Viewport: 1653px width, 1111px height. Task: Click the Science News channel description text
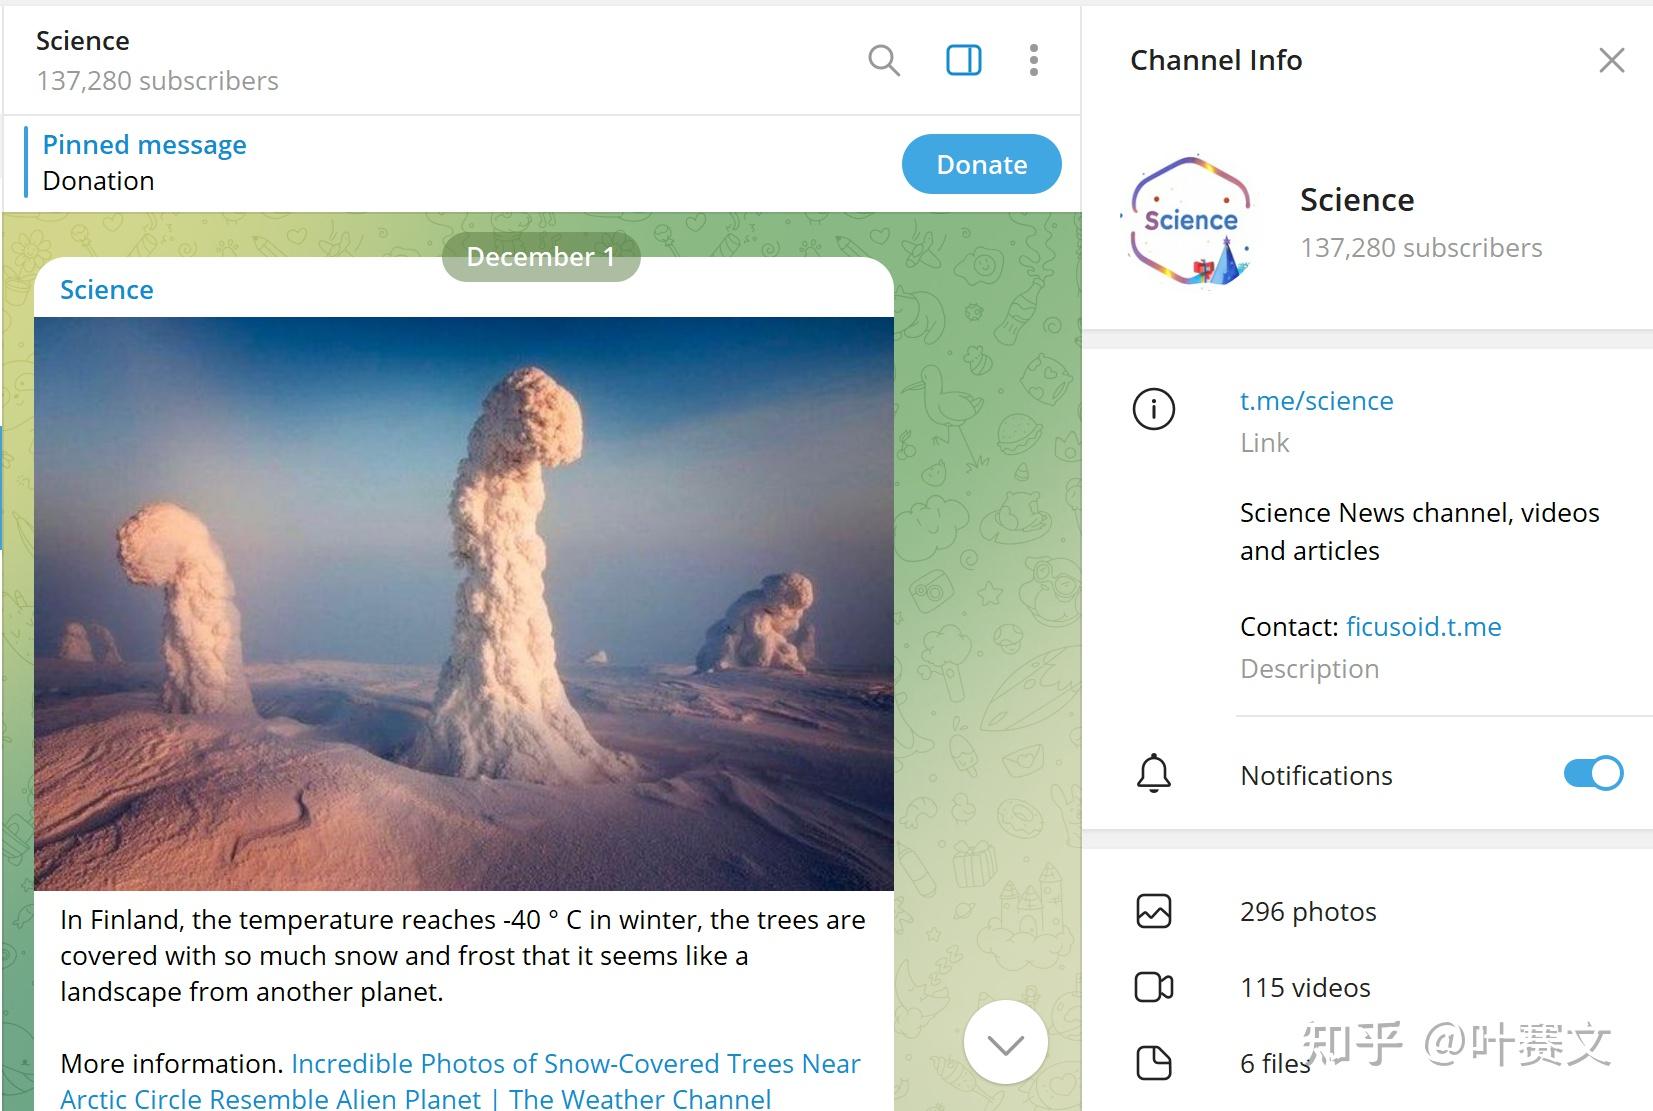pos(1420,532)
